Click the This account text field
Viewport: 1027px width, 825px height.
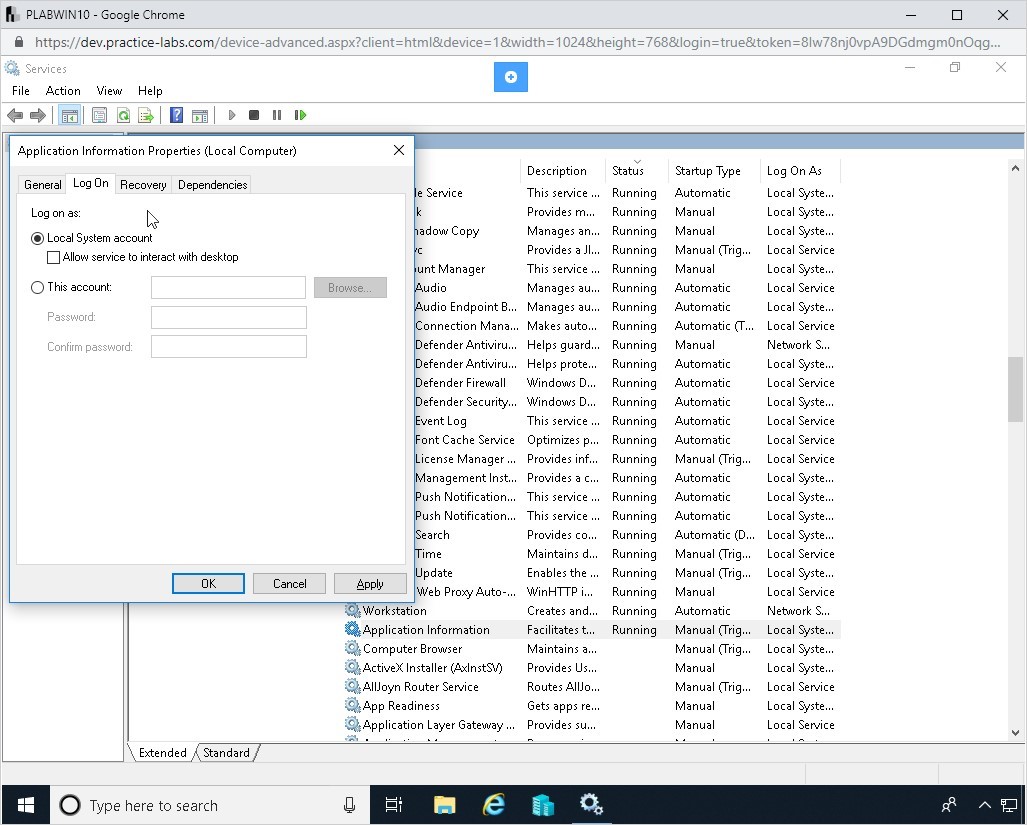(229, 287)
